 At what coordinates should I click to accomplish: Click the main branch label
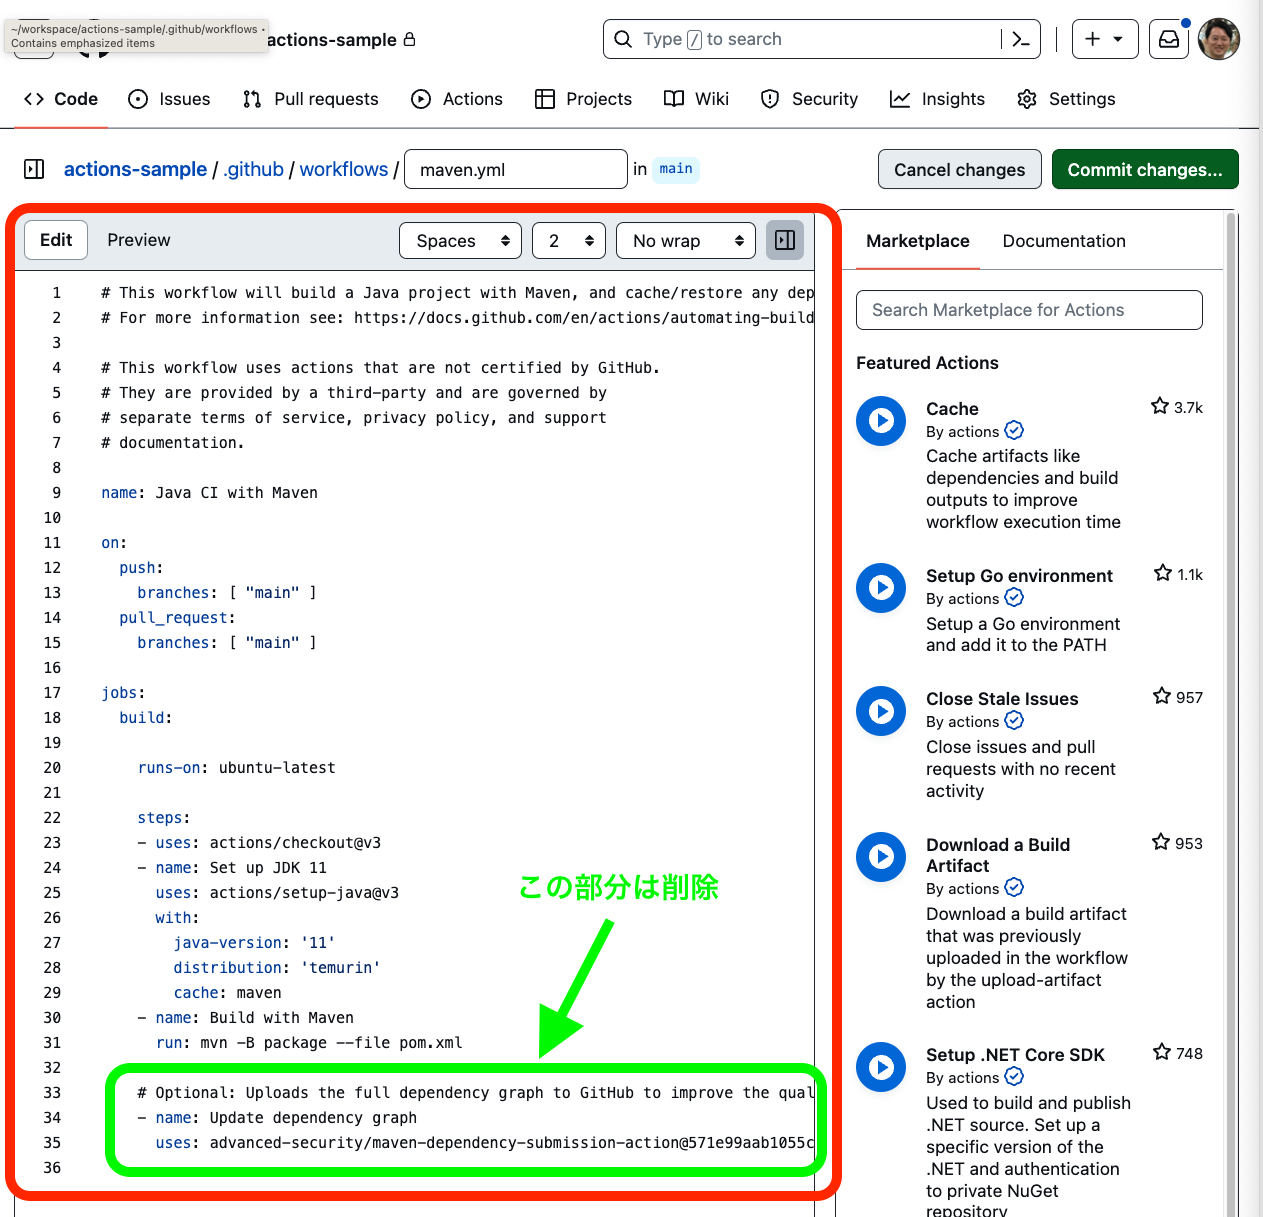(676, 169)
